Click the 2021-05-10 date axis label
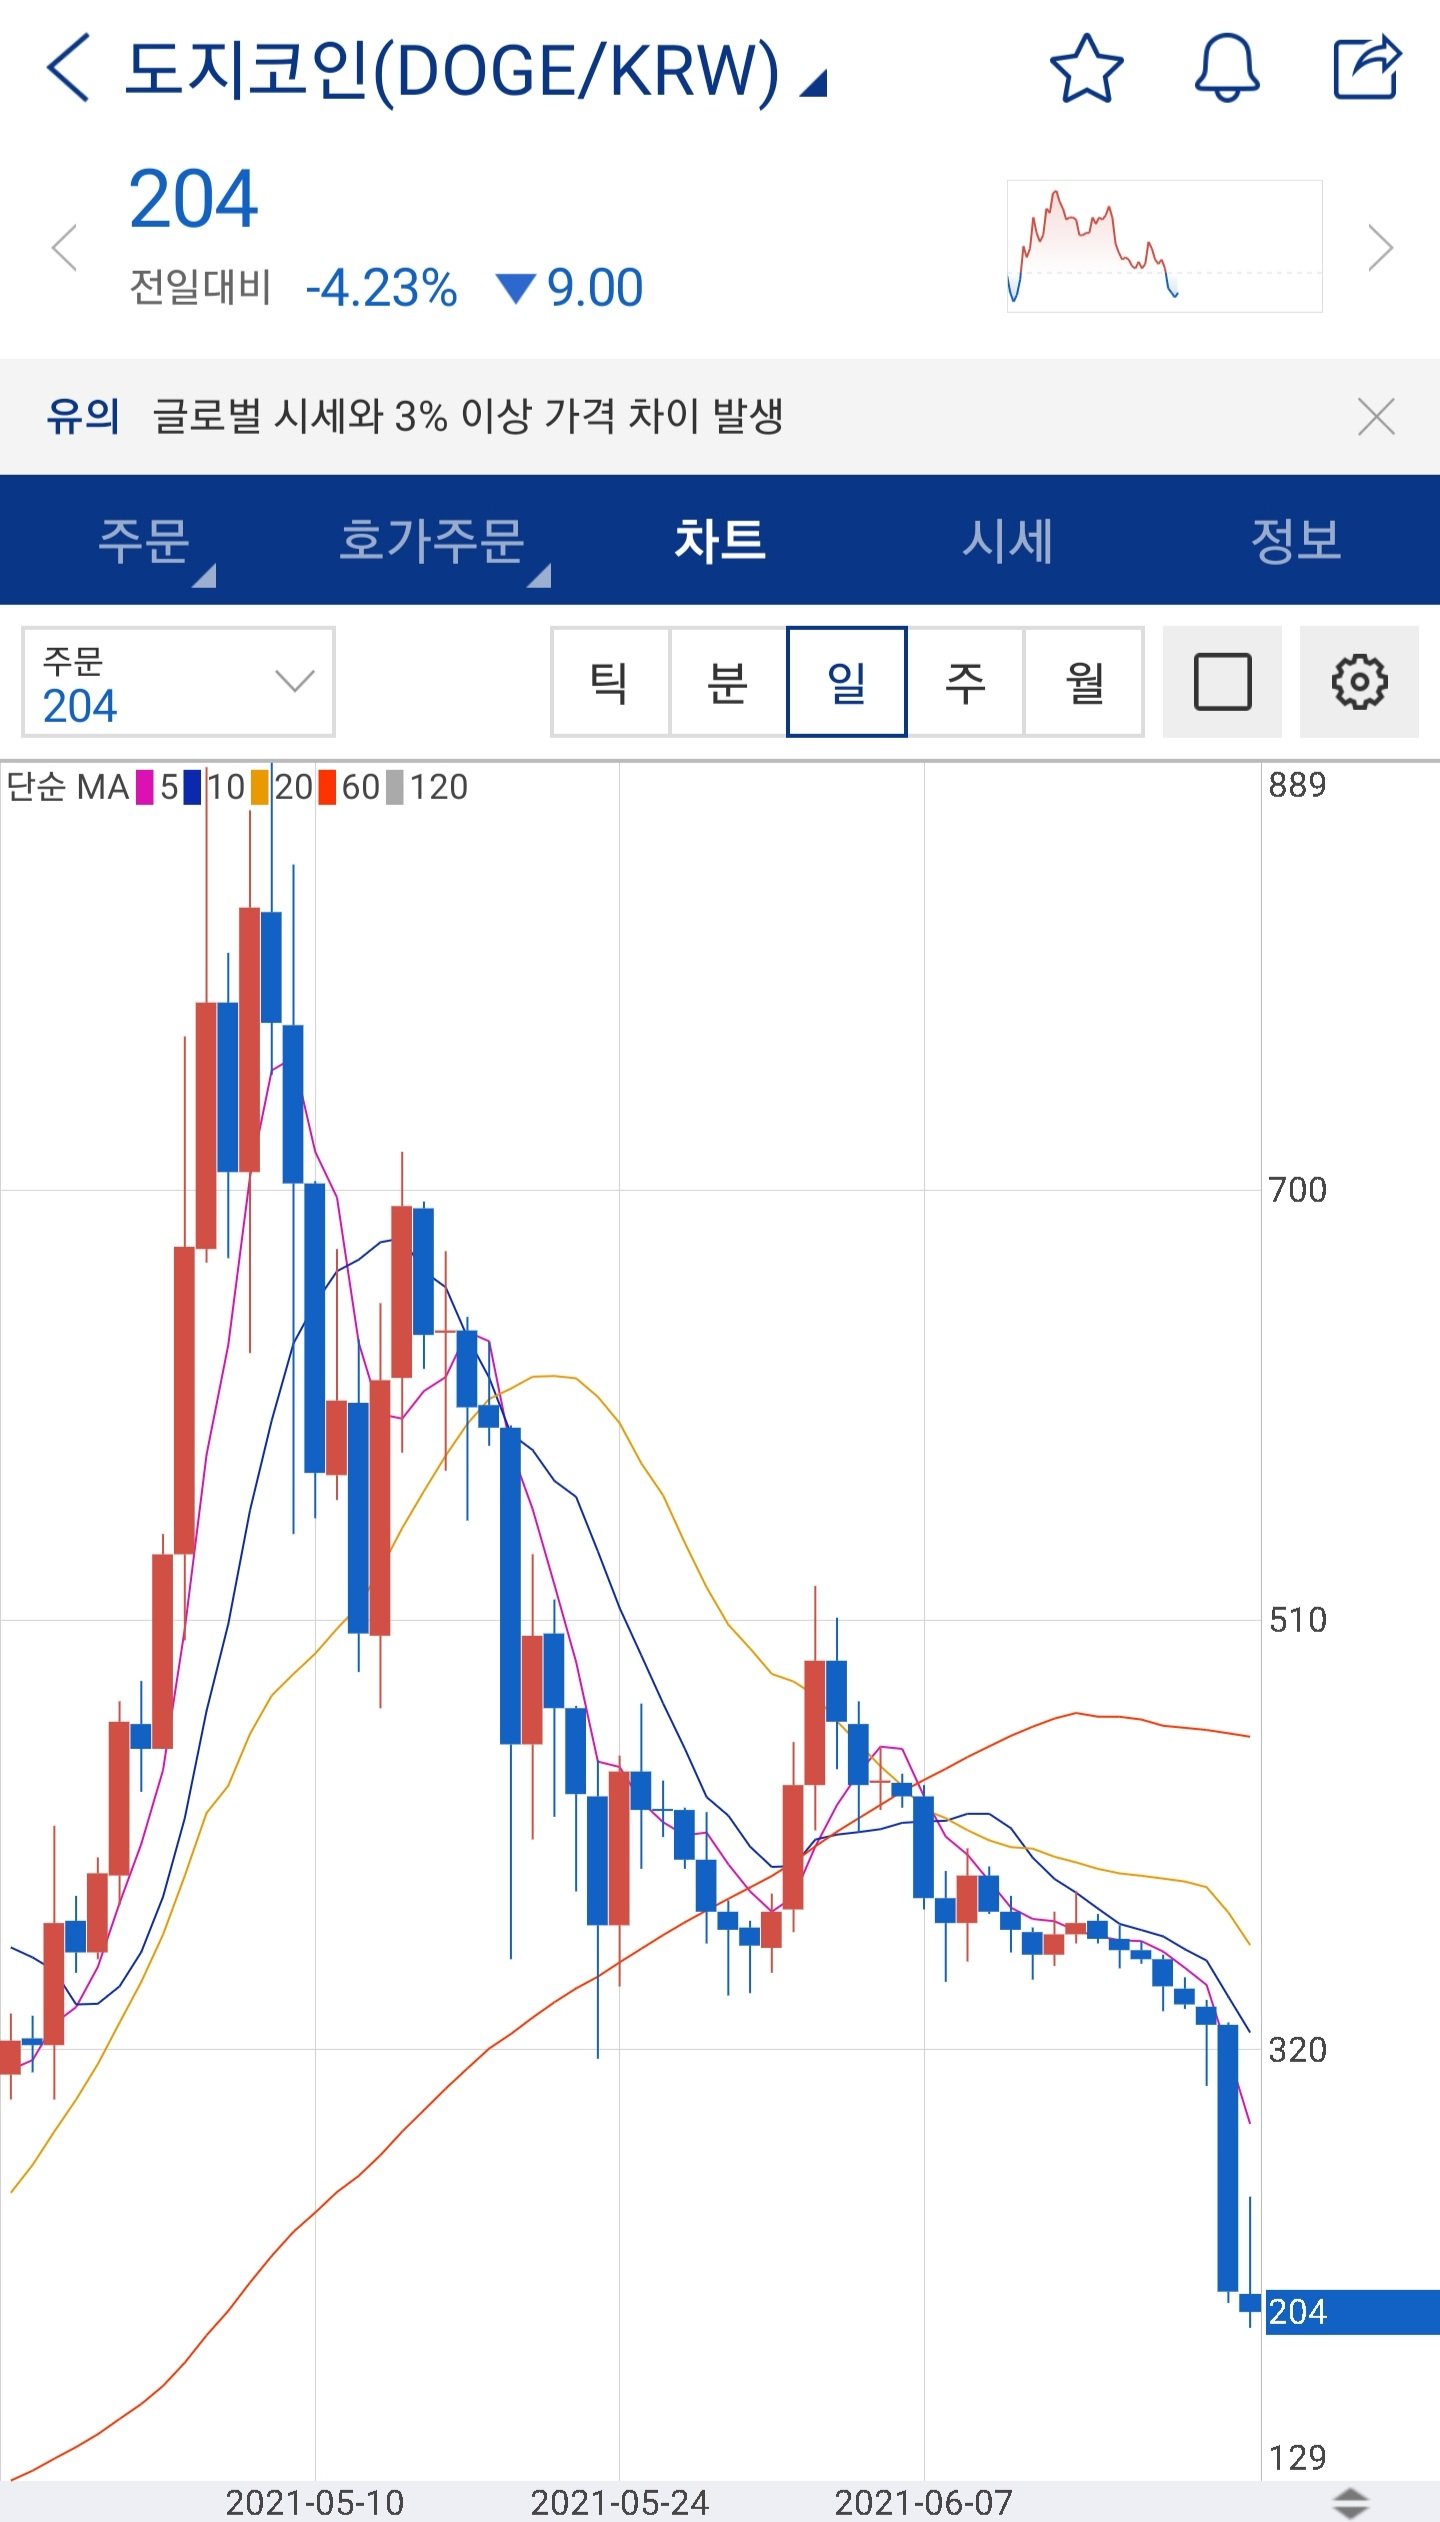The height and width of the screenshot is (2522, 1440). click(314, 2503)
